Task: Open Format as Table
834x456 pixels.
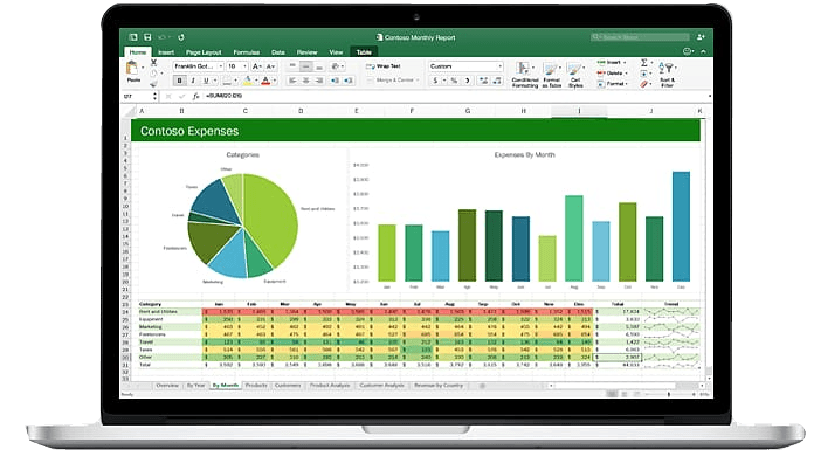Action: 552,74
